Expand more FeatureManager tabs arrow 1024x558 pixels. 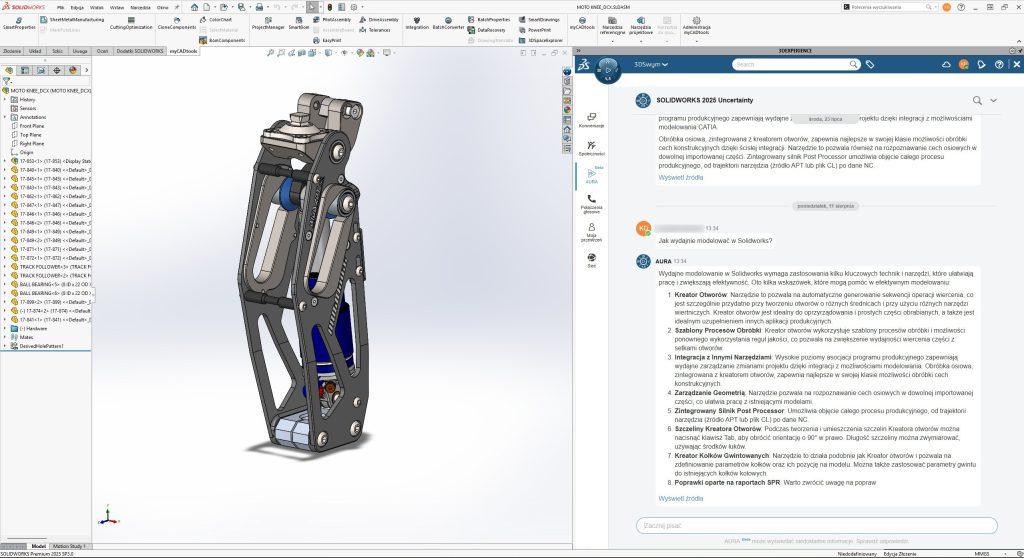(x=86, y=70)
